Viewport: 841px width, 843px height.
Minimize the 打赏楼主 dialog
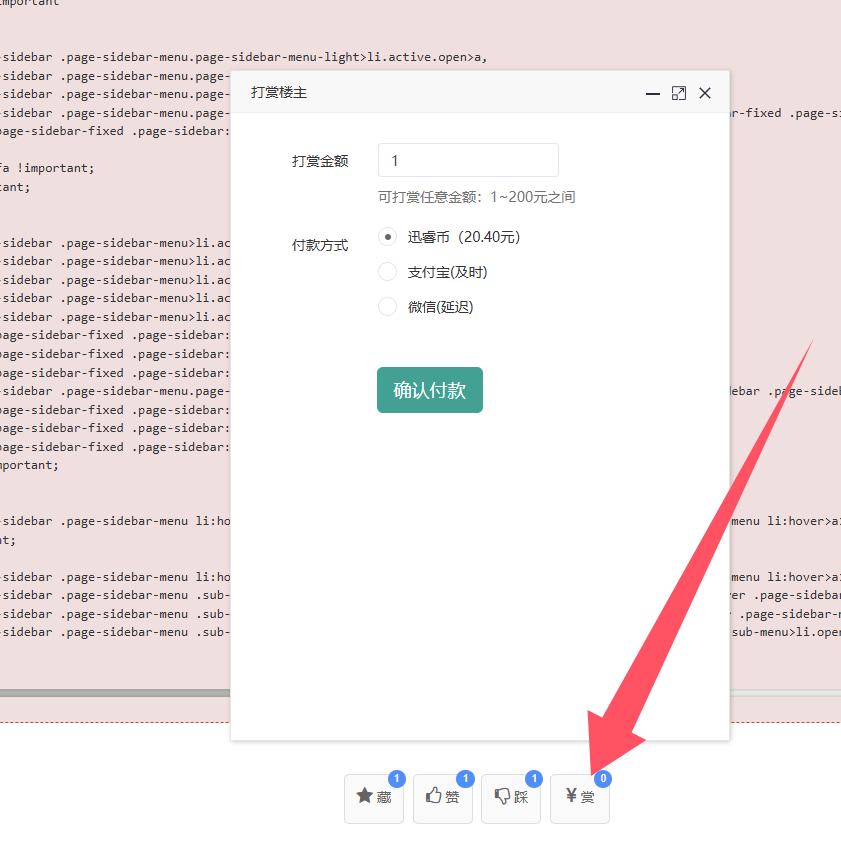(x=653, y=93)
